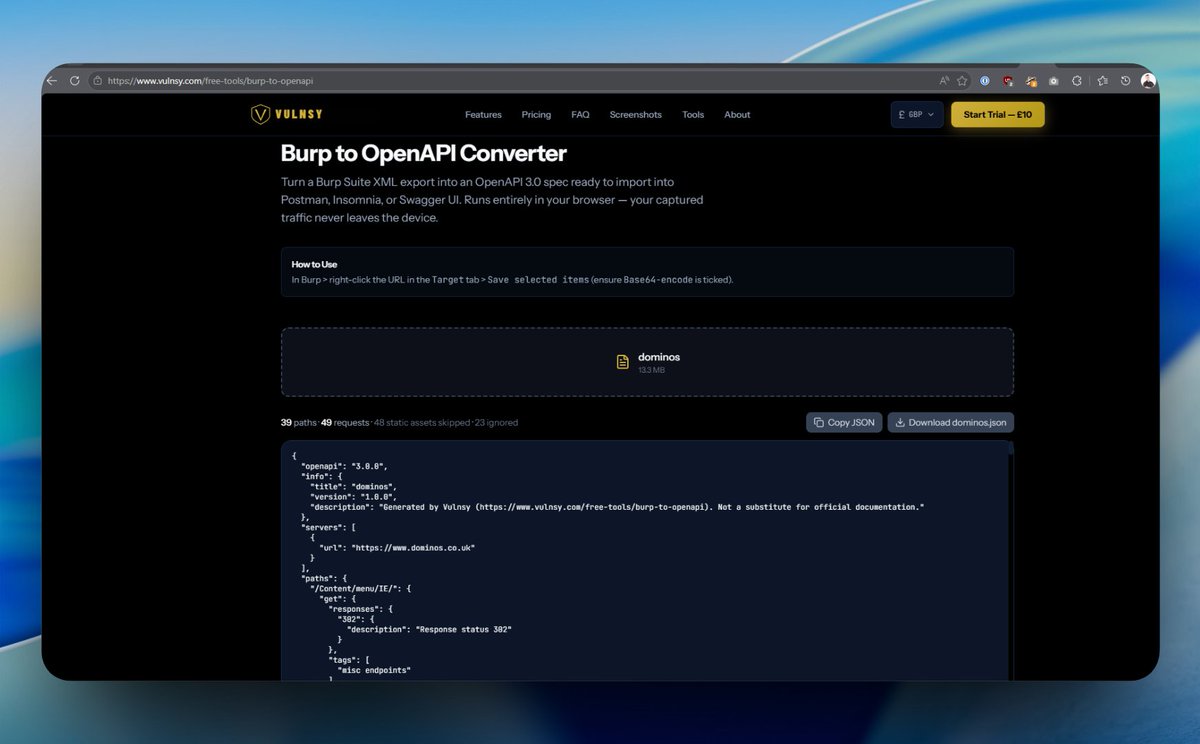Open the FAQ nav item
The width and height of the screenshot is (1200, 744).
(580, 115)
